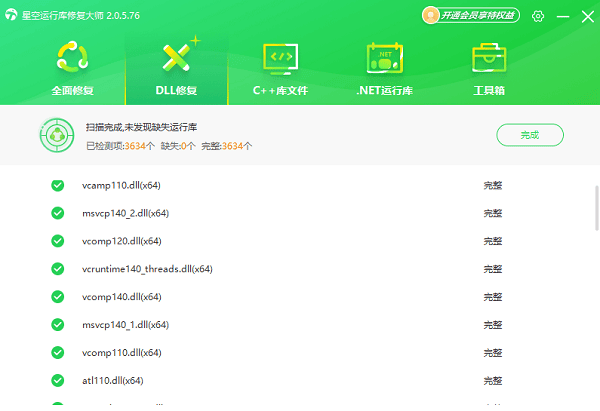Select vcomp110.dll(x64) file name
This screenshot has height=411, width=600.
122,353
